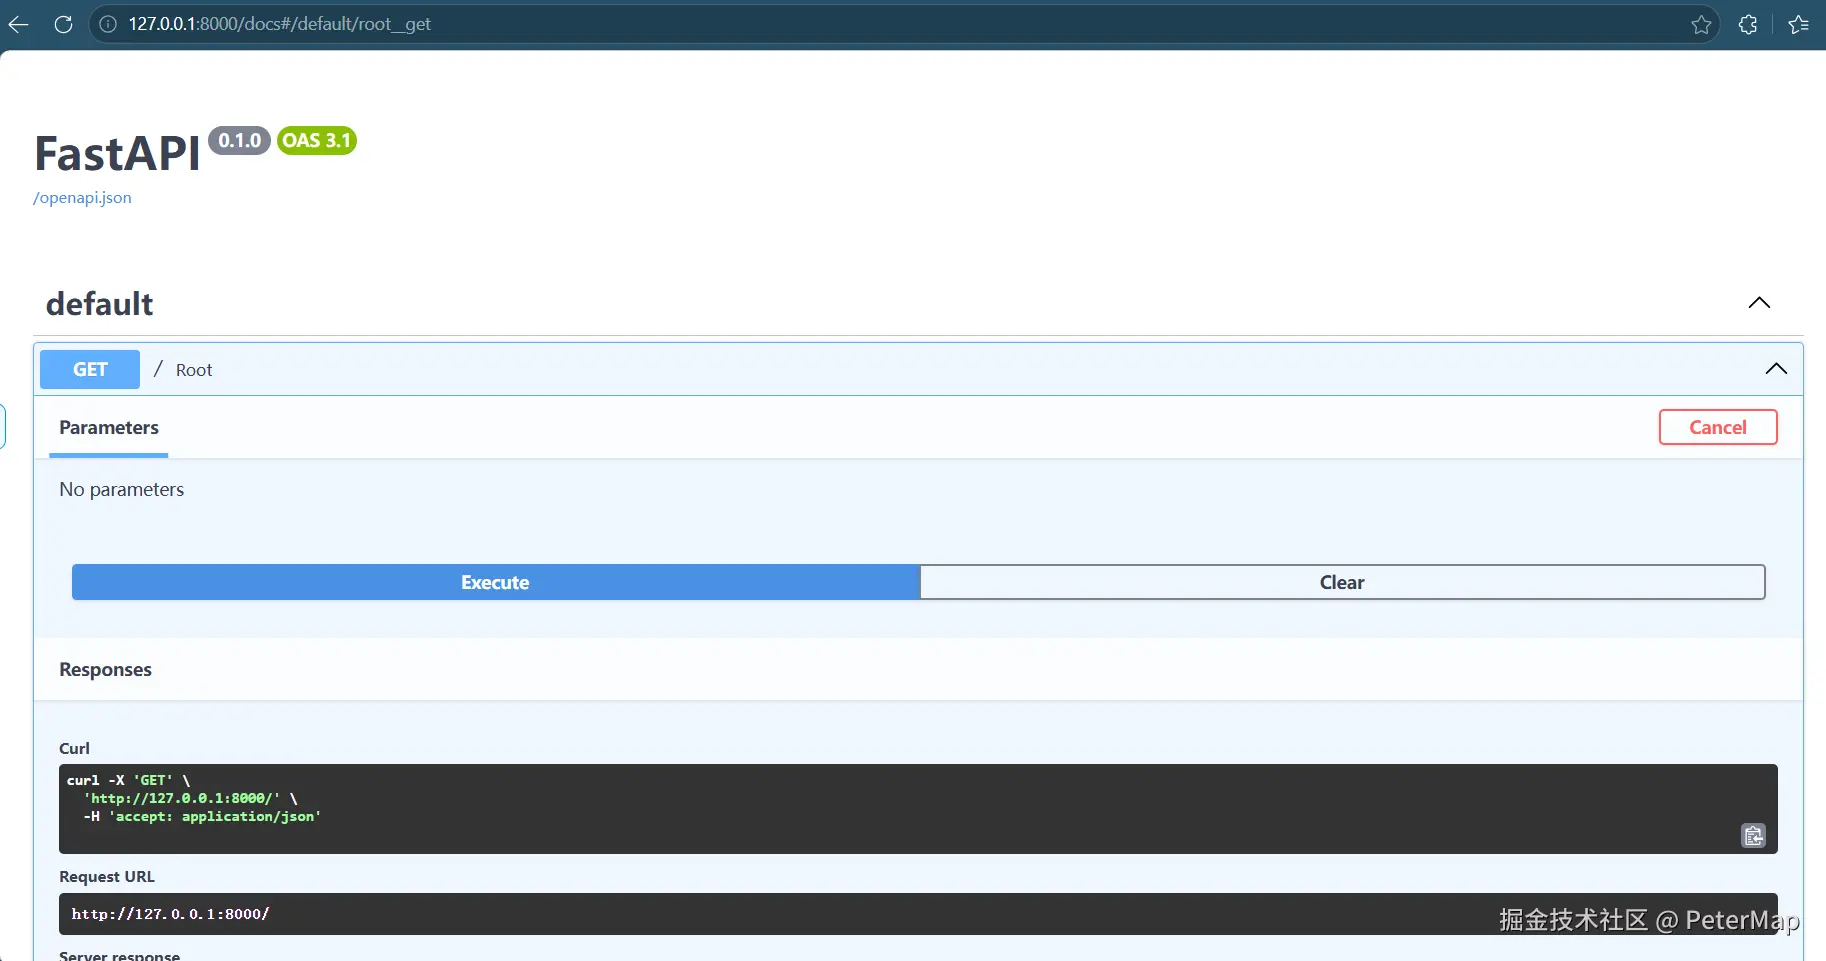Click the curl command code block
This screenshot has width=1826, height=961.
click(918, 809)
